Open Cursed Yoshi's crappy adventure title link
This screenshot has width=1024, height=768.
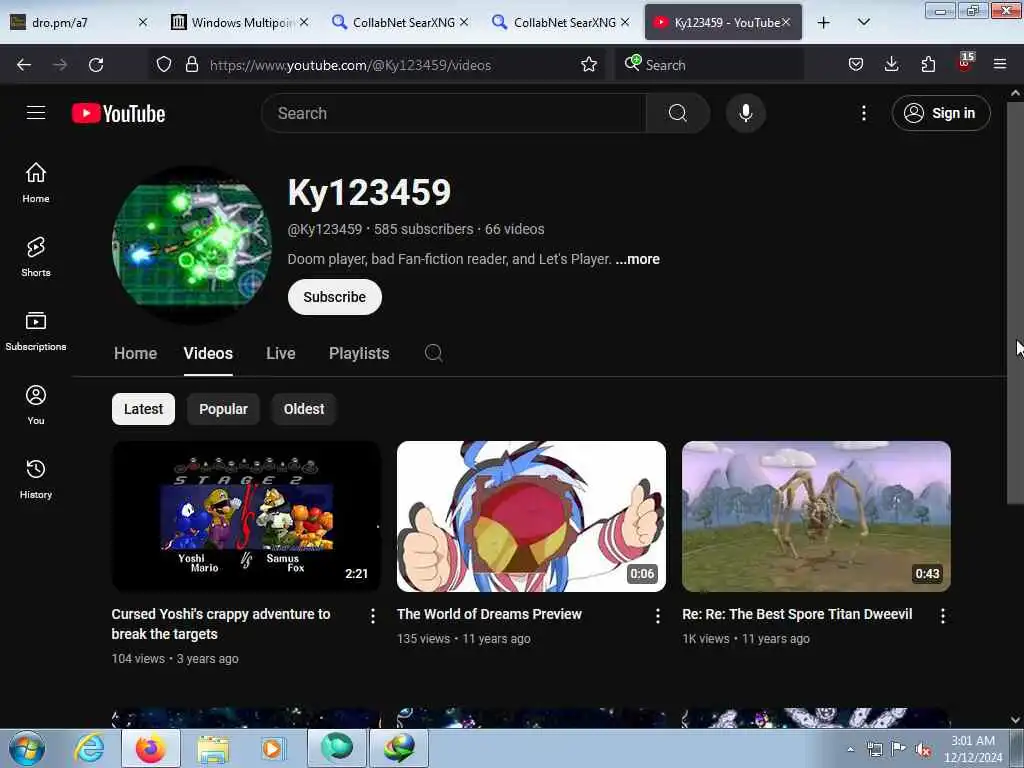(221, 624)
